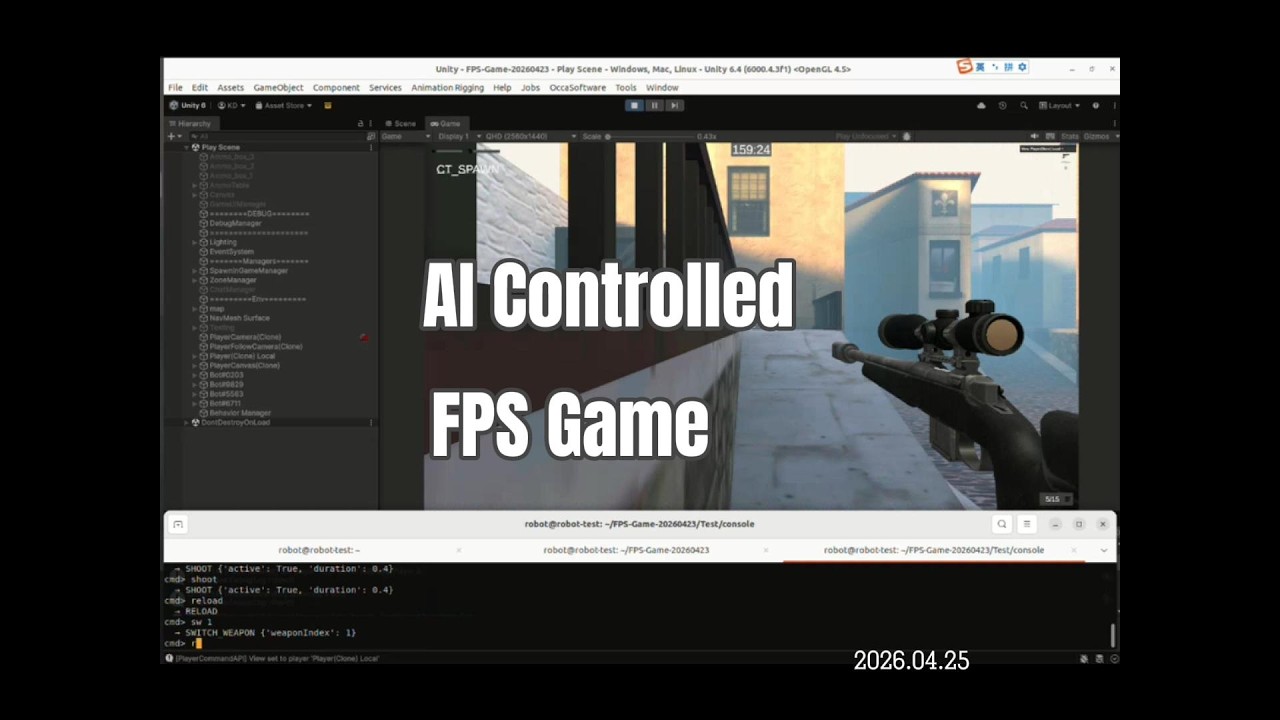1280x720 pixels.
Task: Expand the ZoneManager object
Action: tap(195, 280)
